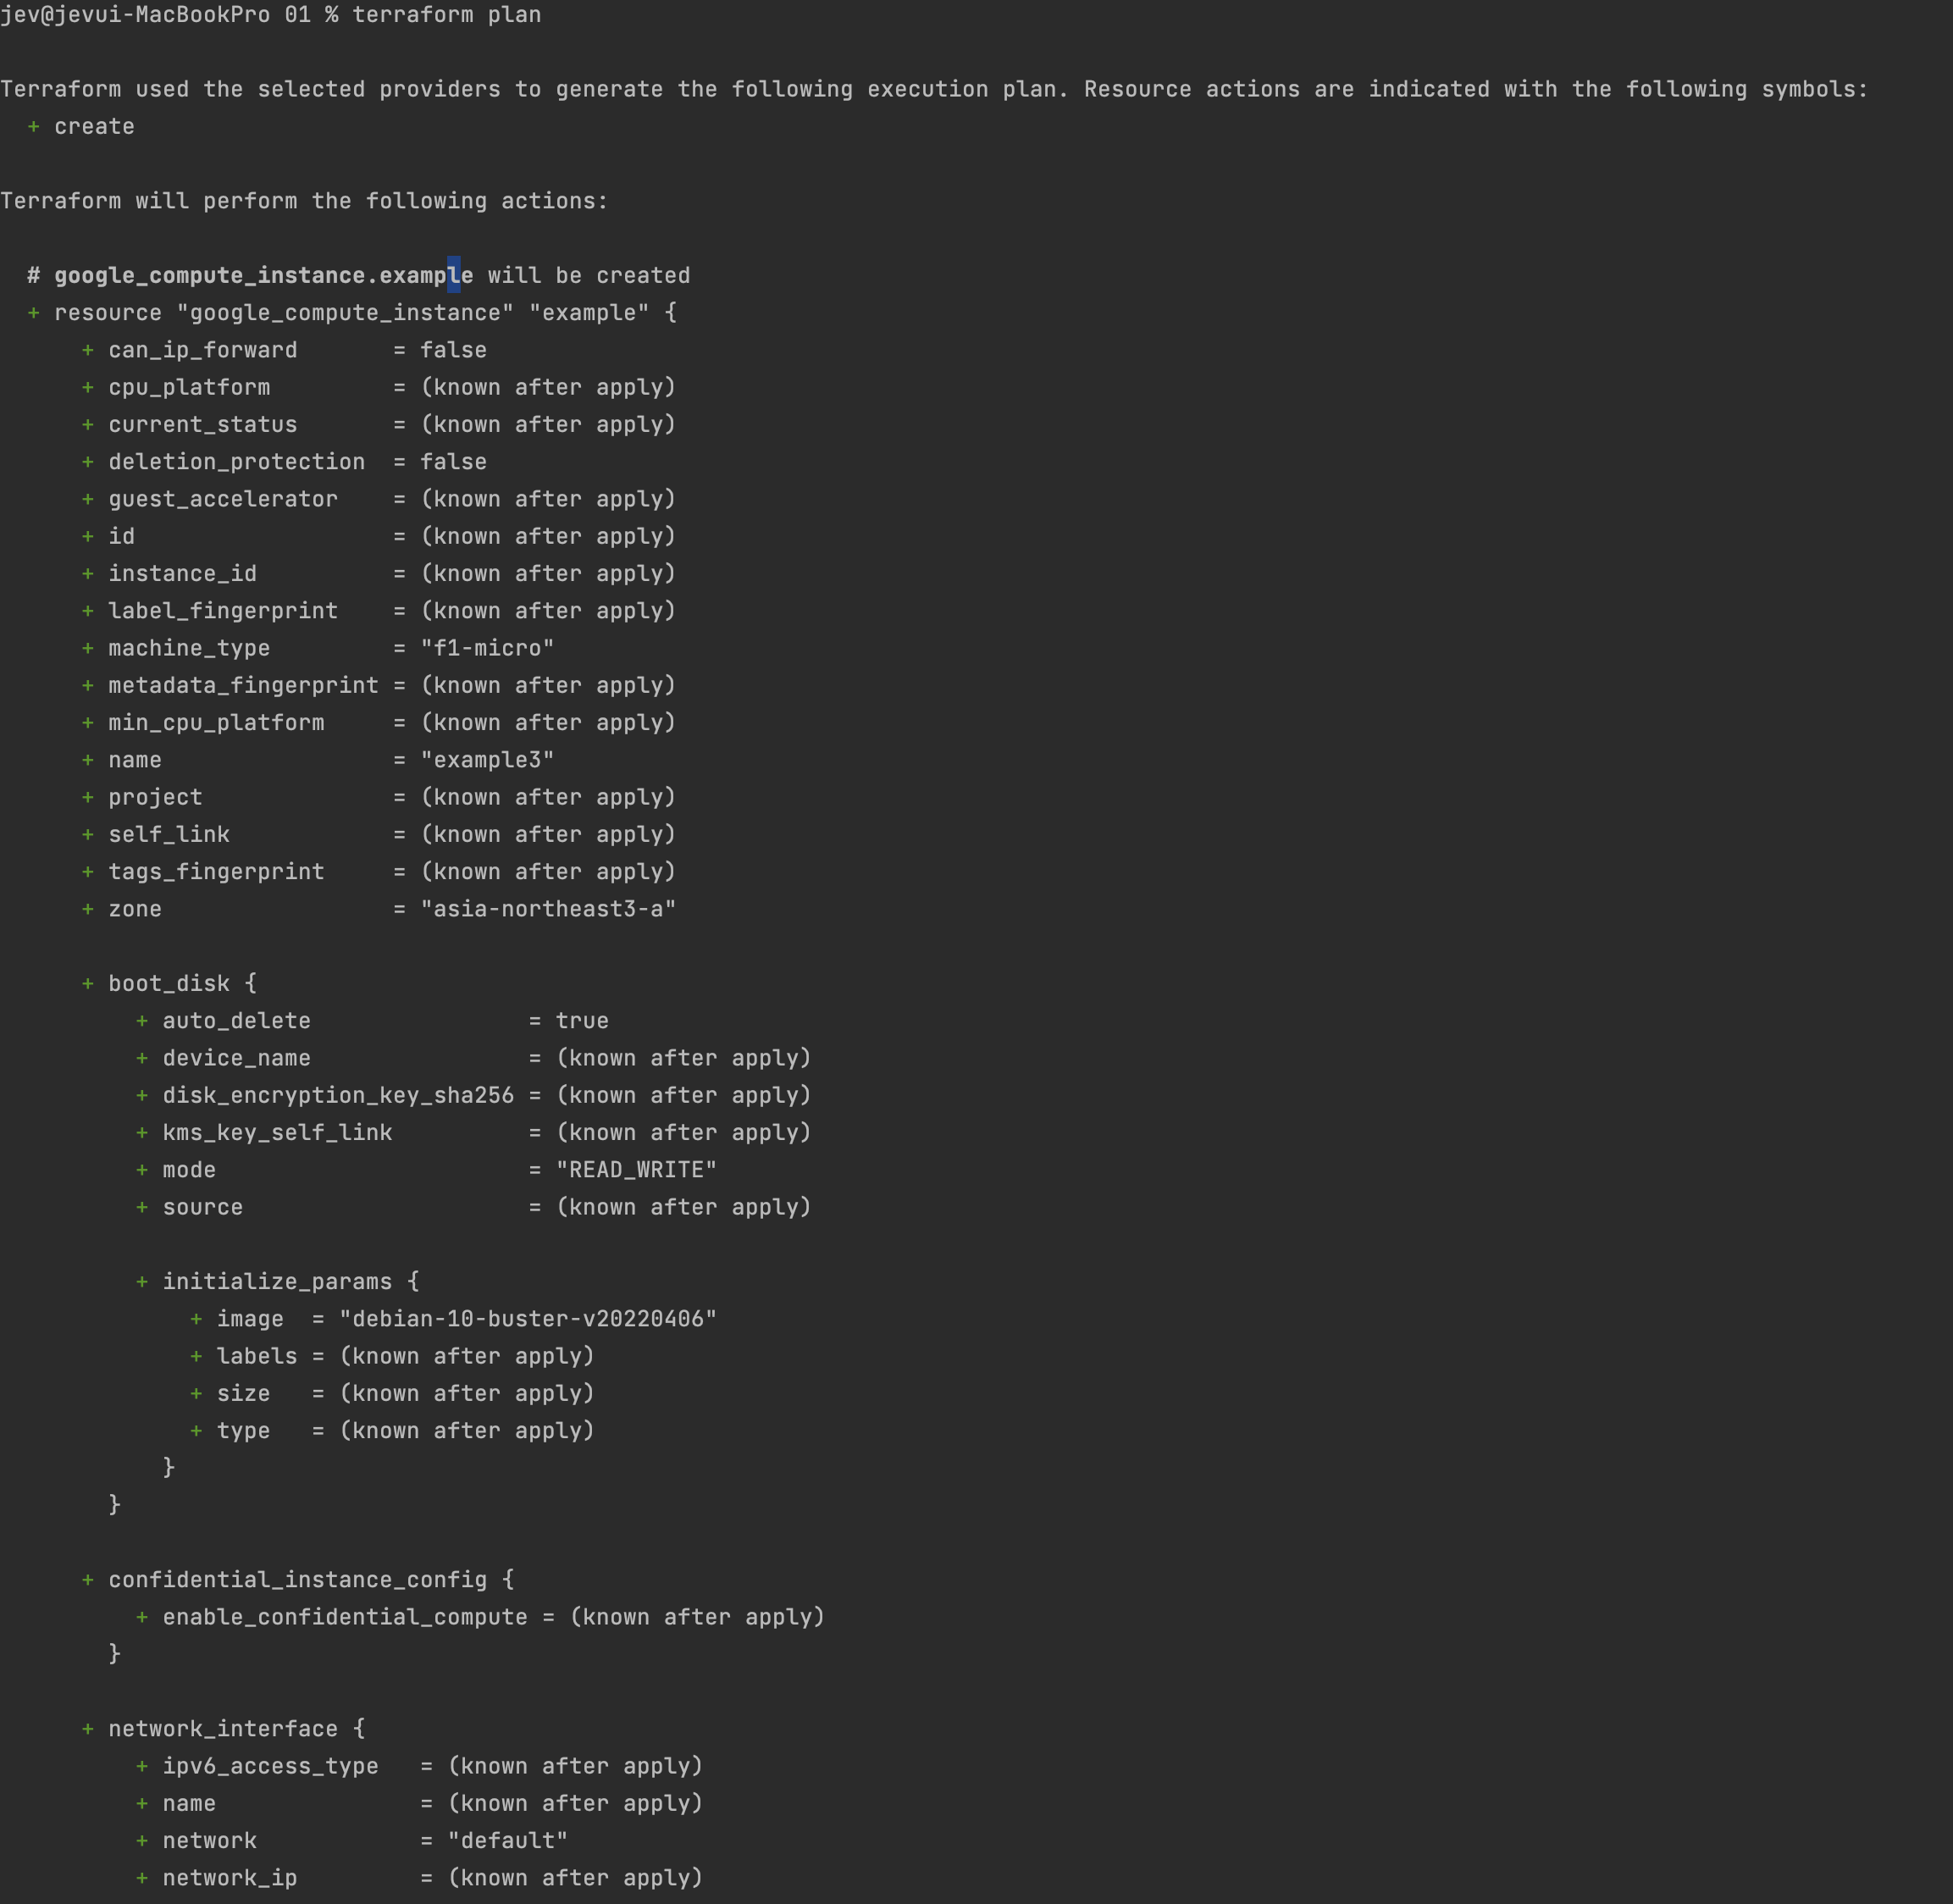1953x1904 pixels.
Task: Click the green plus before 'create'
Action: (34, 127)
